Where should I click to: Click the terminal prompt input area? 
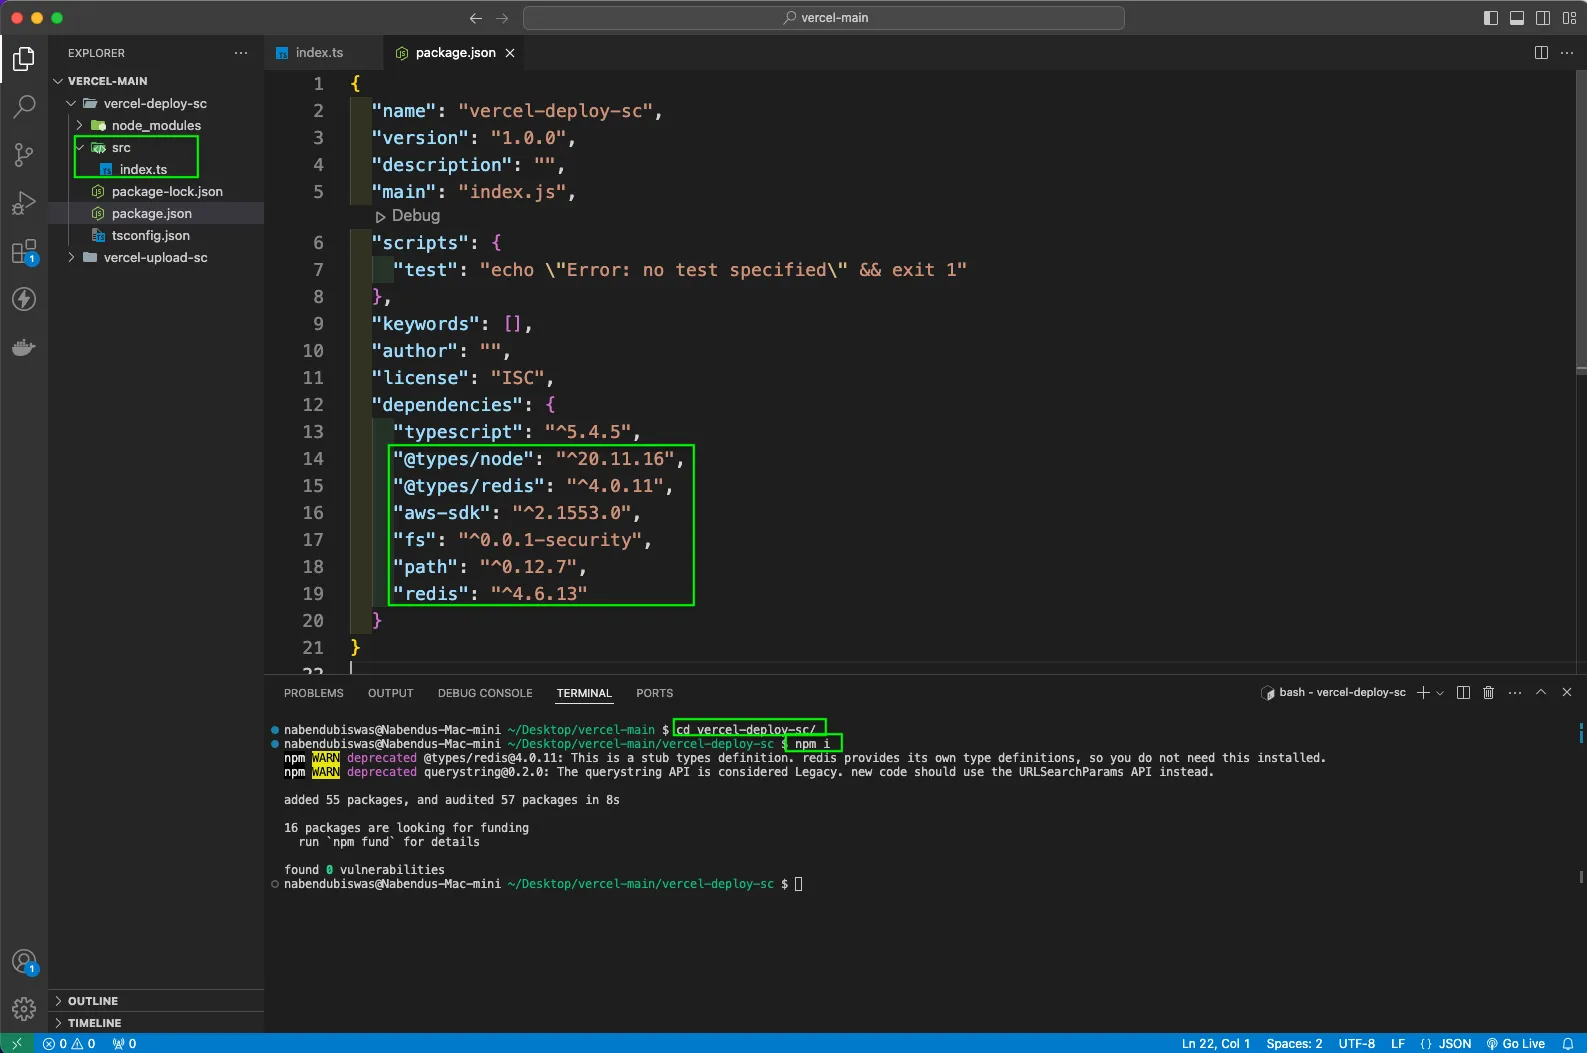pos(798,884)
